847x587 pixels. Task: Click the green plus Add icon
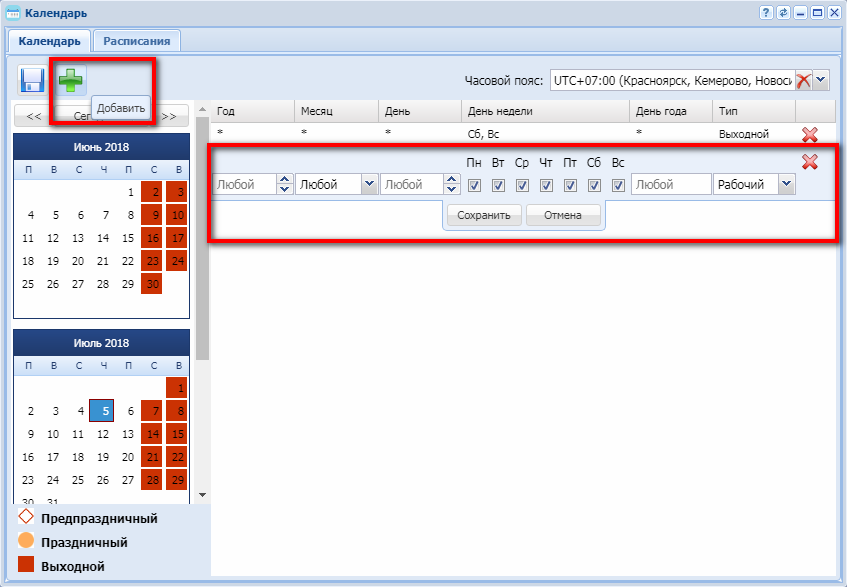click(71, 80)
